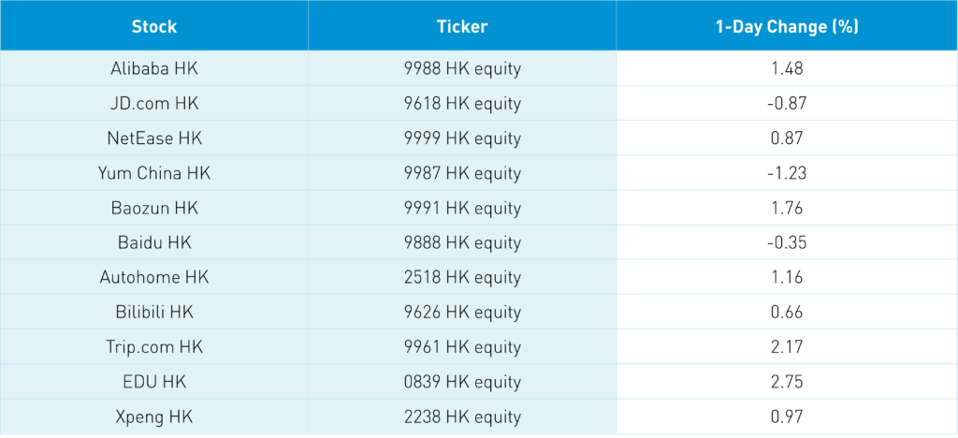Viewport: 958px width, 438px height.
Task: Click the Baozun HK stock name
Action: [x=154, y=208]
